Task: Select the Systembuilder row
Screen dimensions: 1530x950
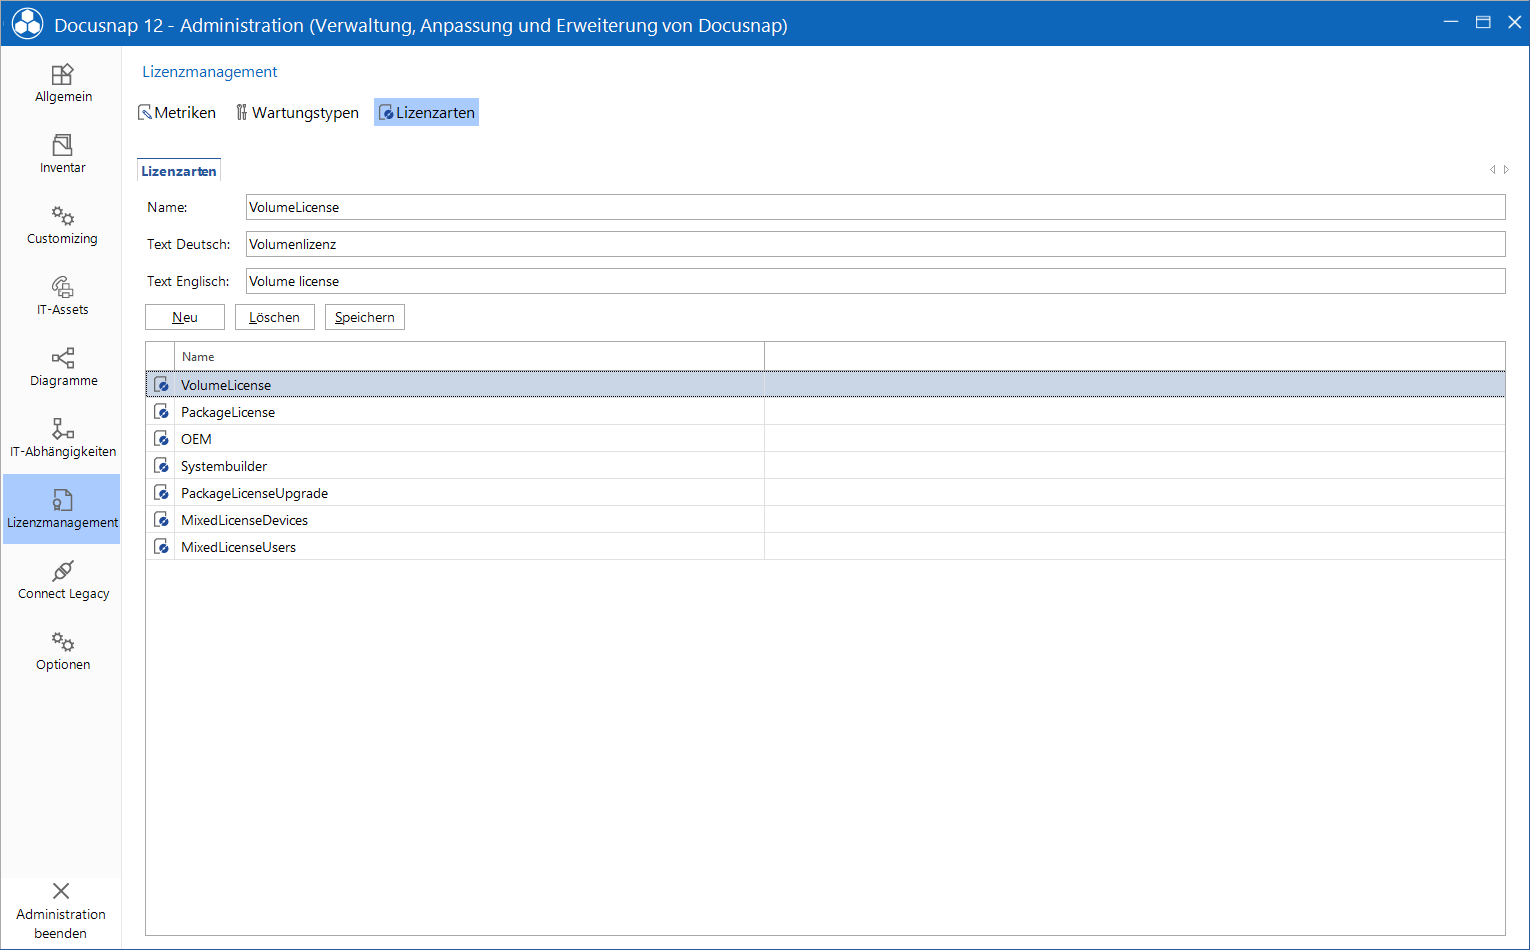Action: (825, 465)
